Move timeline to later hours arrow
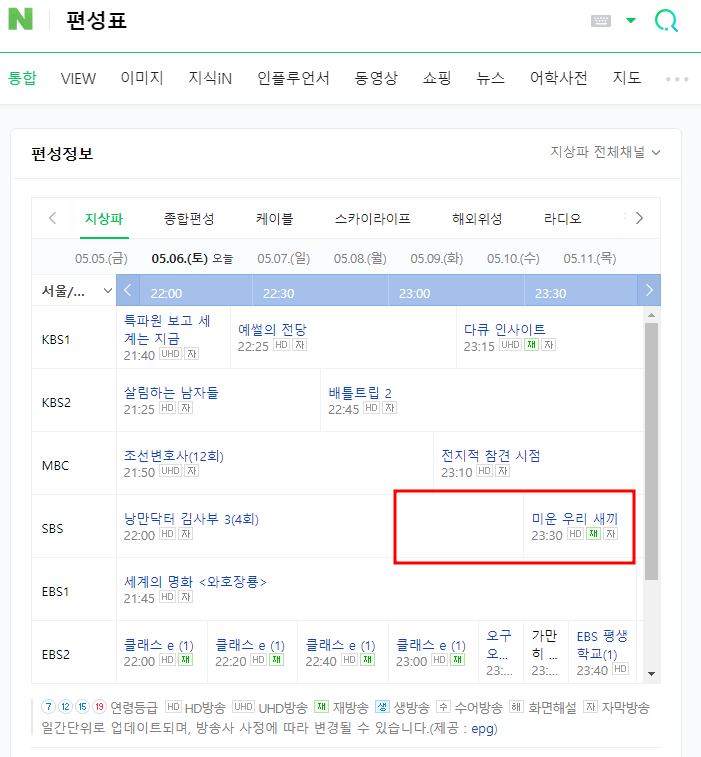701x757 pixels. [649, 290]
